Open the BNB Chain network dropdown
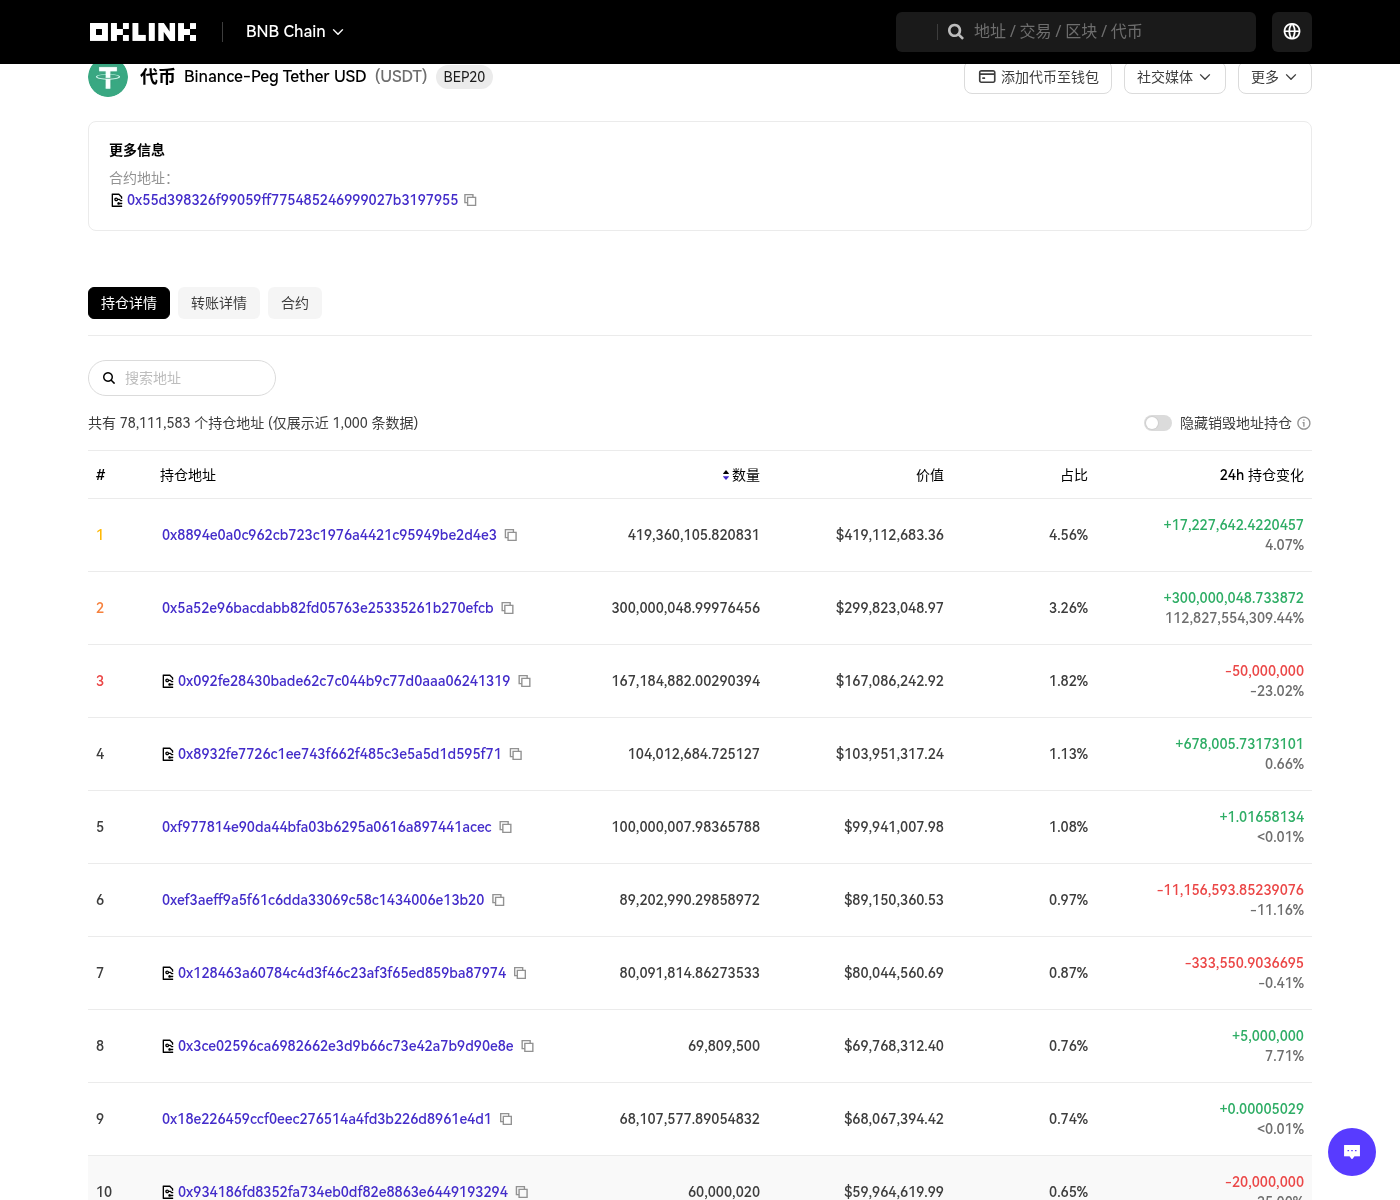The width and height of the screenshot is (1400, 1200). point(295,32)
